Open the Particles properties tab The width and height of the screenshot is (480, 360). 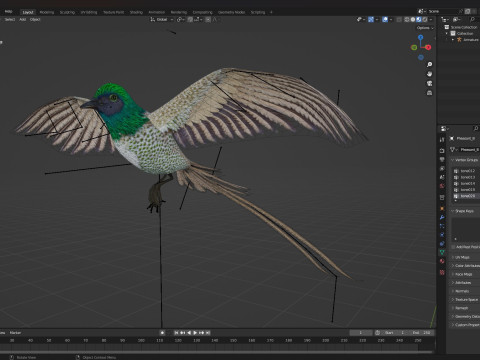pos(442,226)
